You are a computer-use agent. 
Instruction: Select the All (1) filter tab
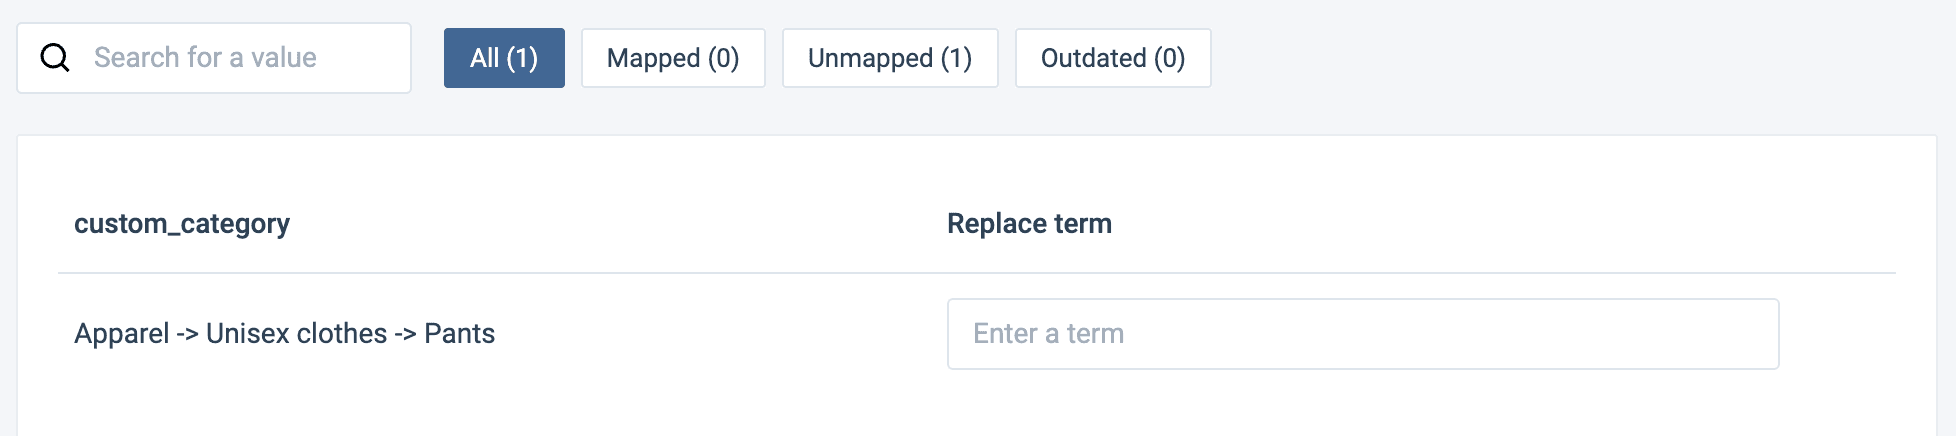[x=504, y=58]
